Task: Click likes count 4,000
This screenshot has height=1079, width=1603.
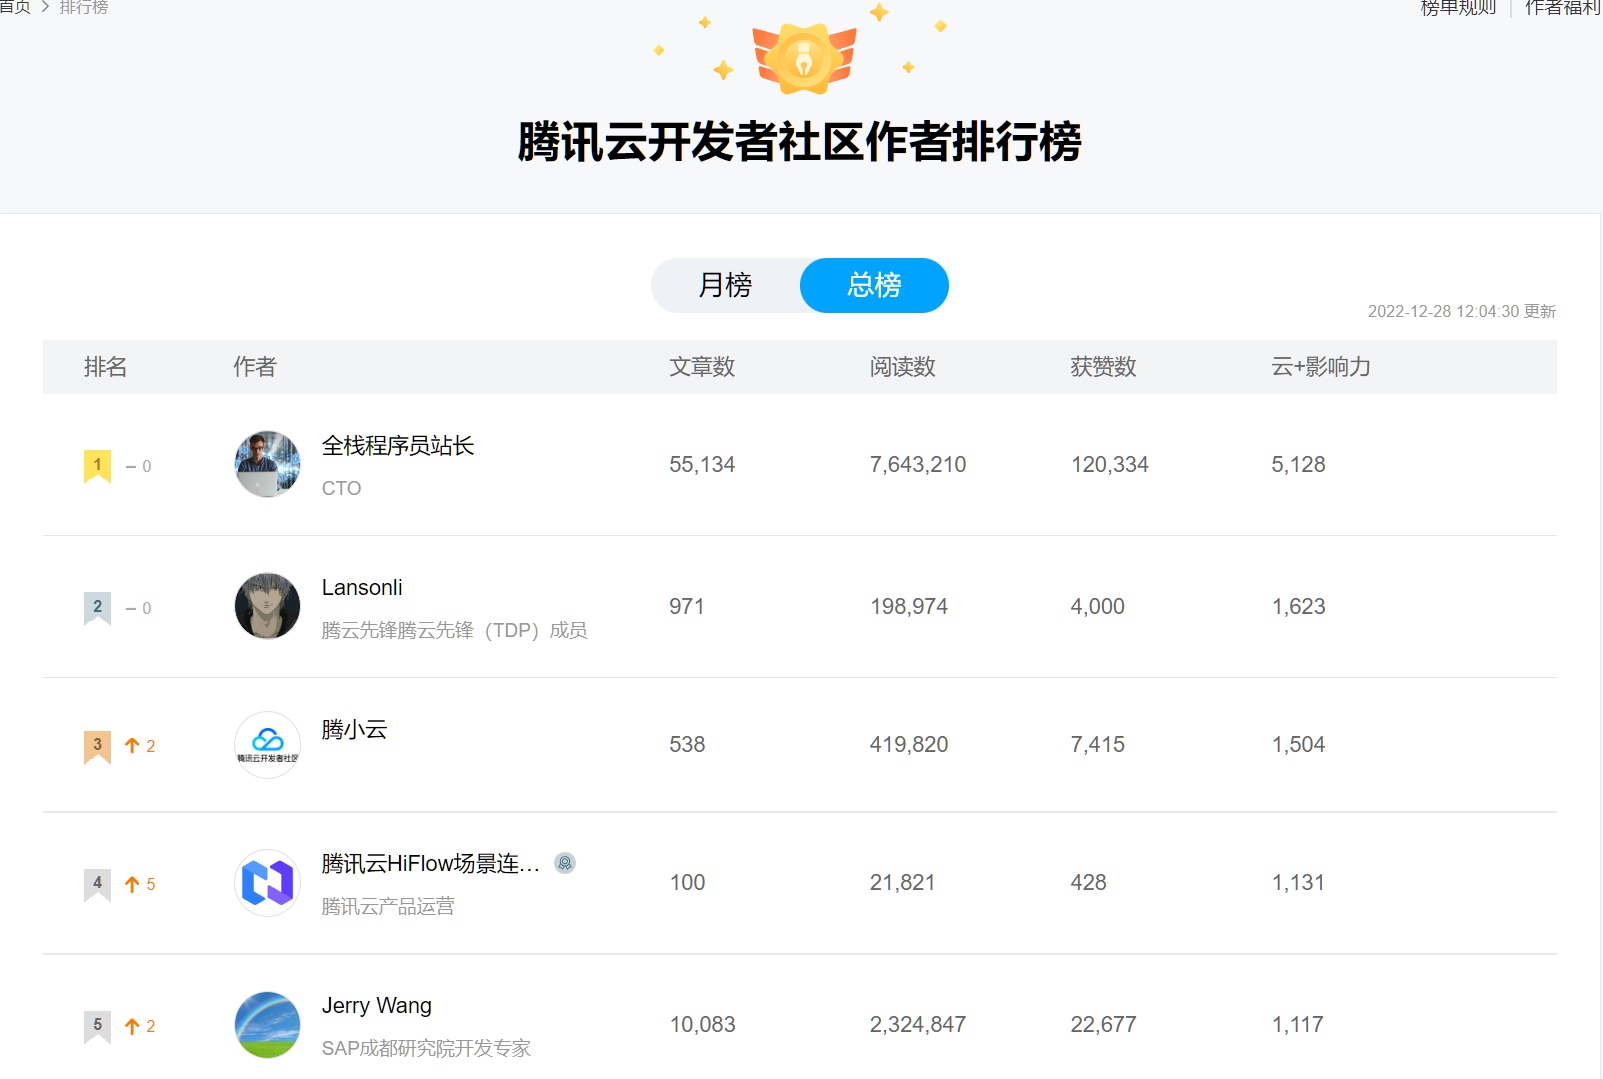Action: [1098, 607]
